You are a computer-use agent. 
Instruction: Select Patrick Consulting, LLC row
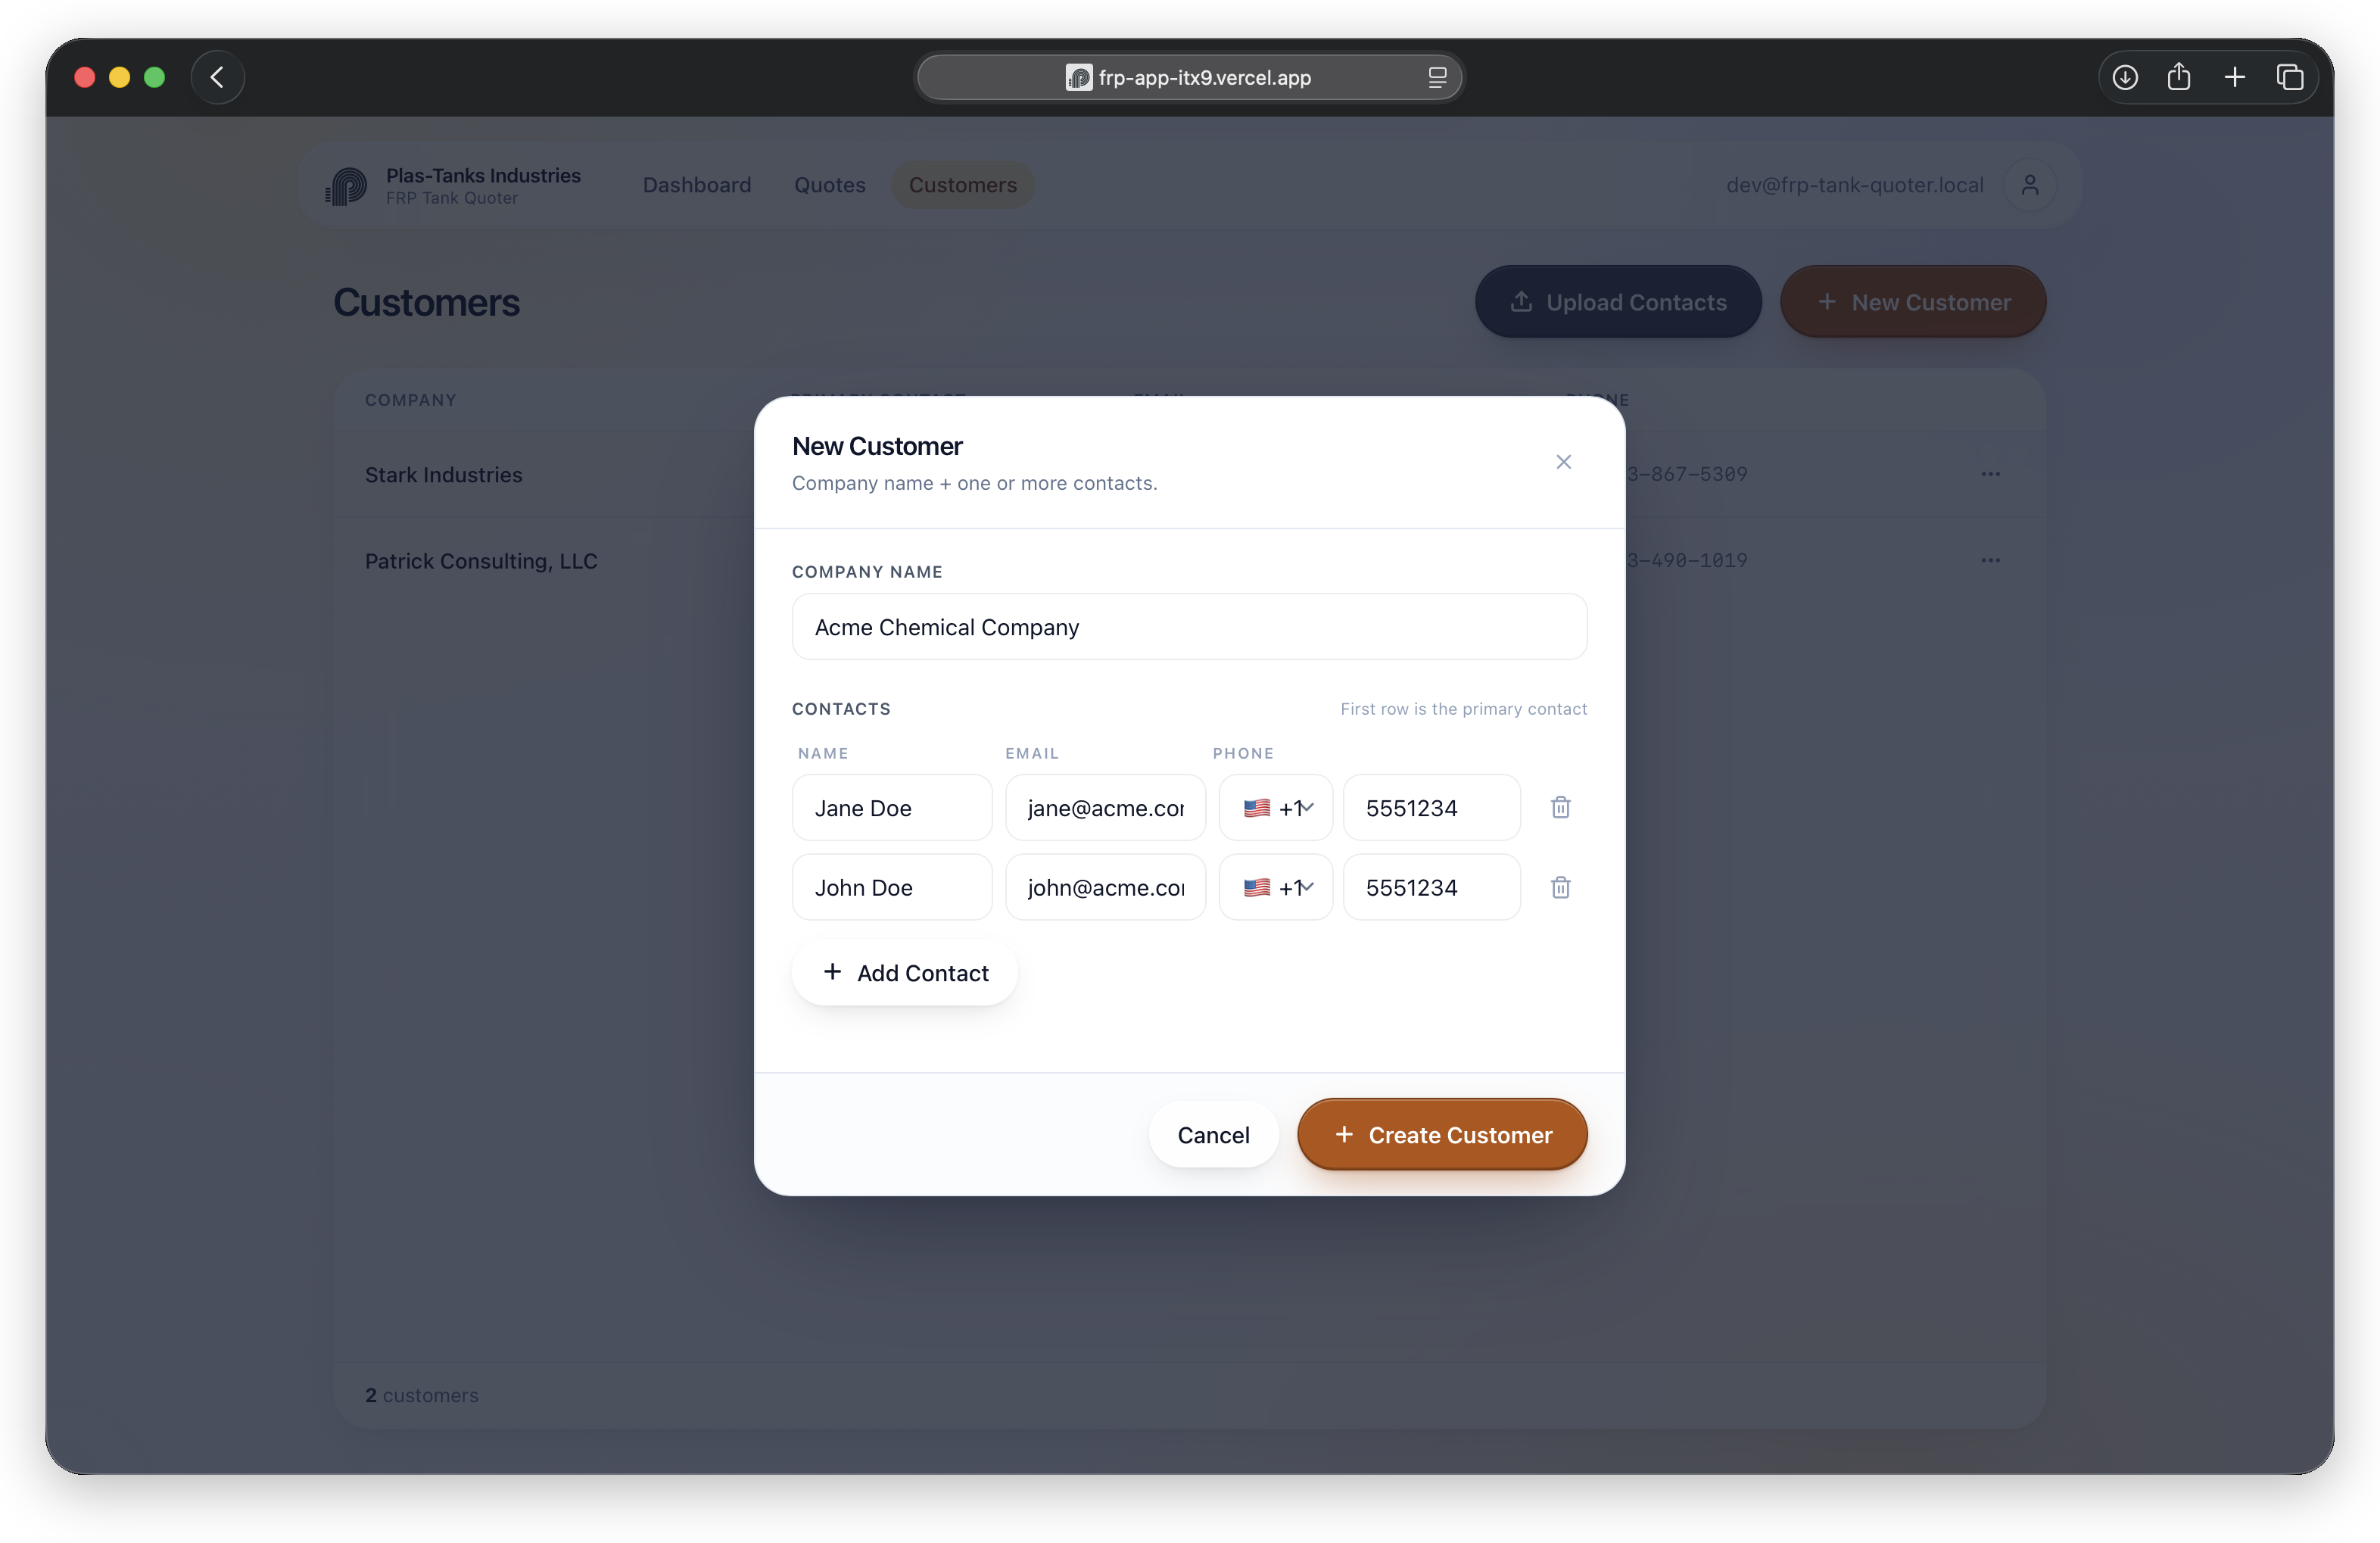pos(1189,560)
